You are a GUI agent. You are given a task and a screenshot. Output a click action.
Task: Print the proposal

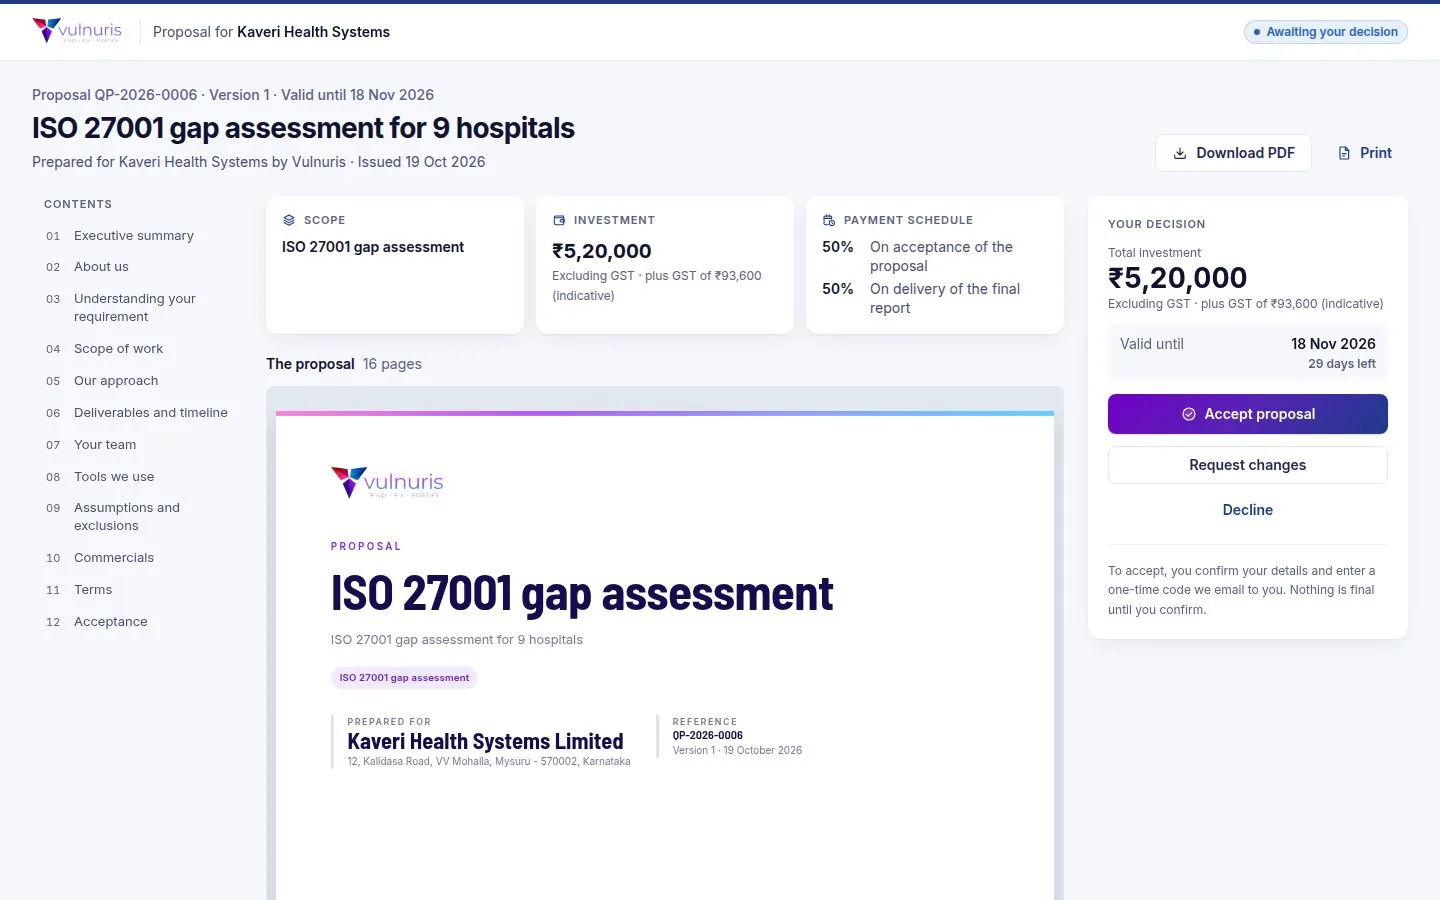coord(1365,153)
